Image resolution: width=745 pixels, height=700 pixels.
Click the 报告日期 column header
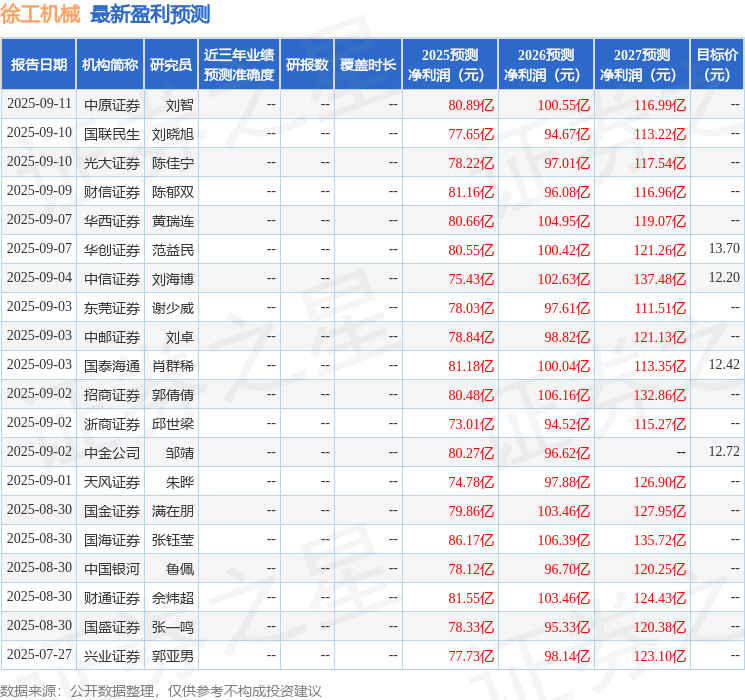pos(38,65)
